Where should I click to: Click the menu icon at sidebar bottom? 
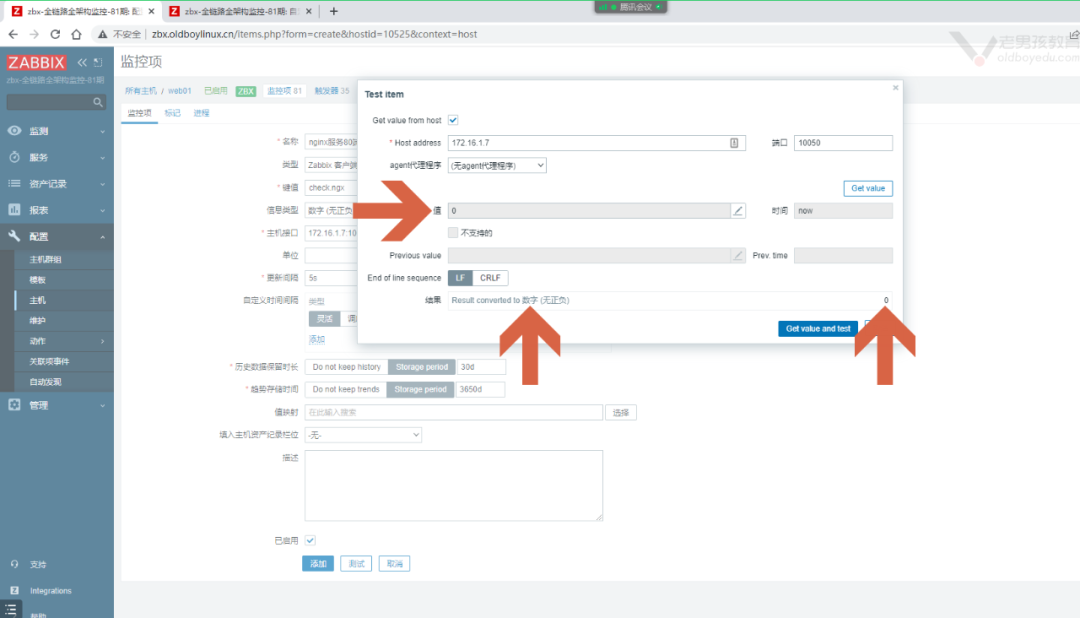tap(11, 610)
